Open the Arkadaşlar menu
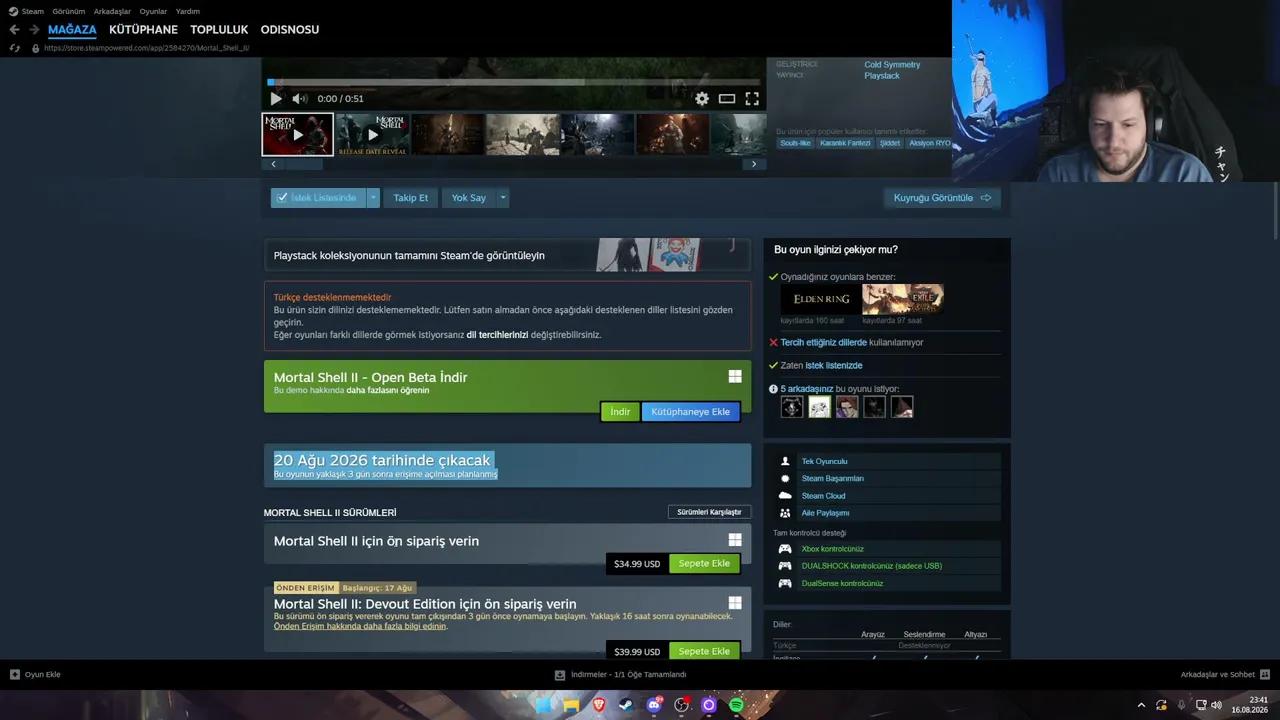 pyautogui.click(x=112, y=11)
